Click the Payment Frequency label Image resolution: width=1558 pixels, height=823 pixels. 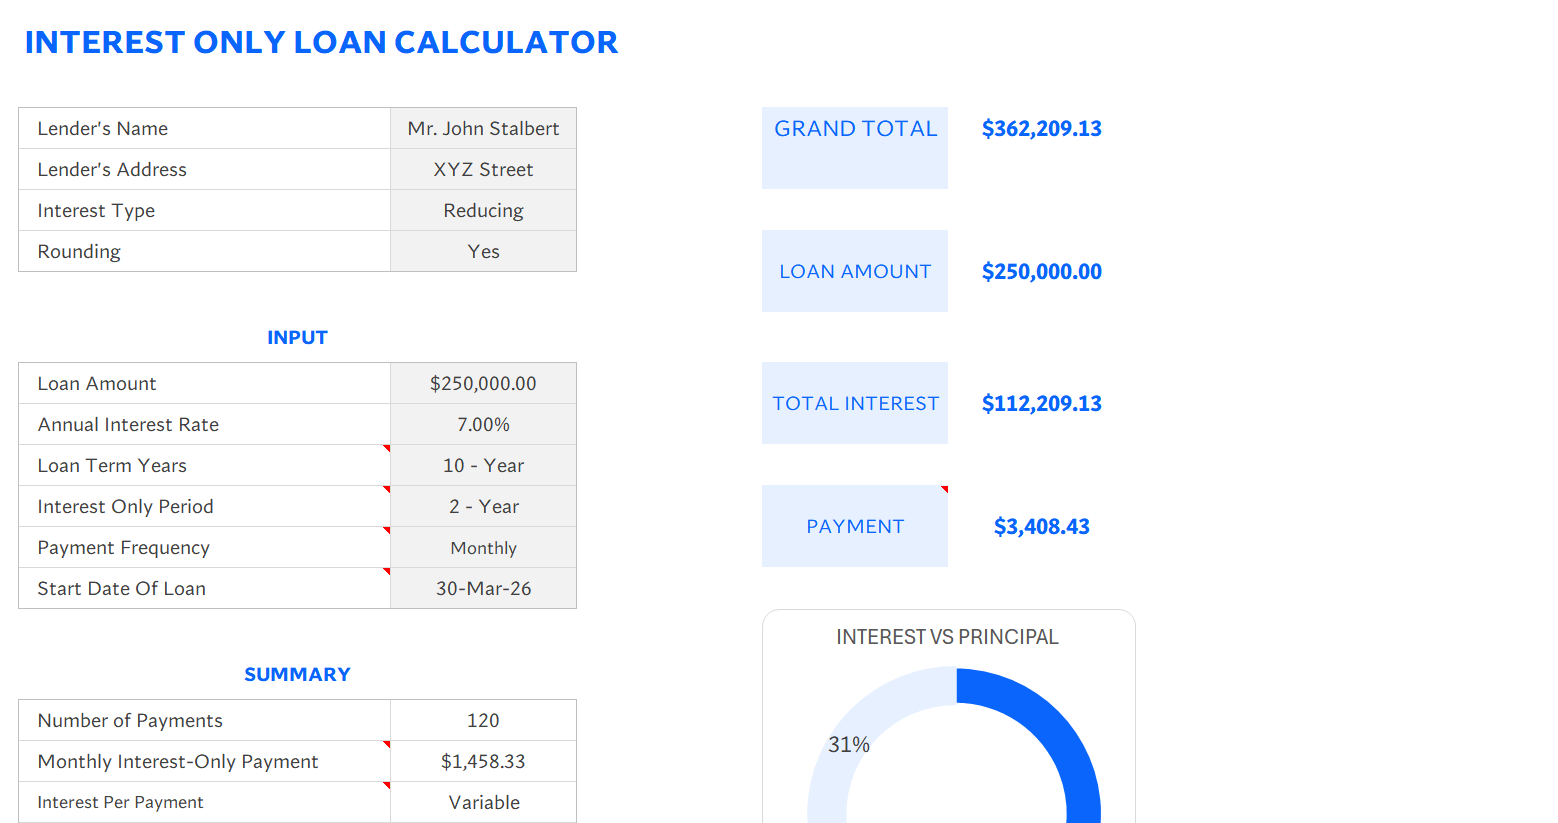204,547
